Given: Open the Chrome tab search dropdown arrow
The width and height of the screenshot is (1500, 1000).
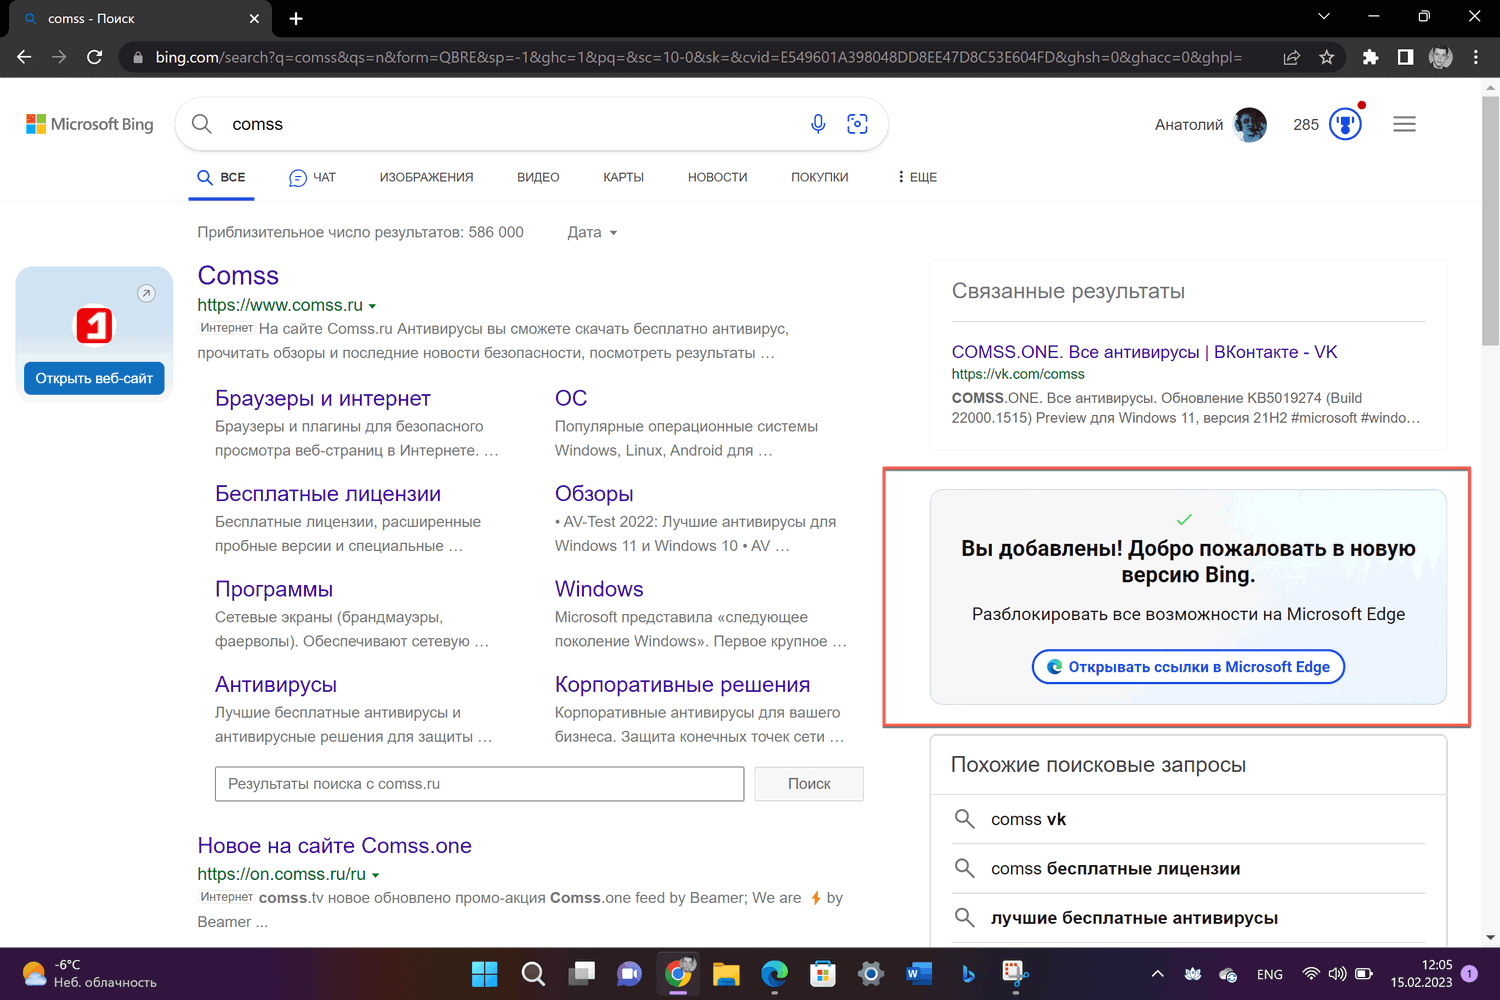Looking at the screenshot, I should pyautogui.click(x=1324, y=17).
